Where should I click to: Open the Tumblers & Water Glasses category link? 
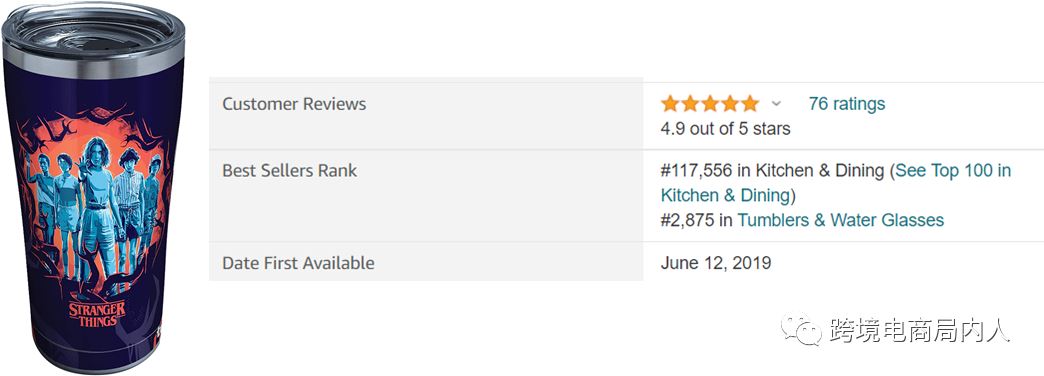tap(840, 220)
